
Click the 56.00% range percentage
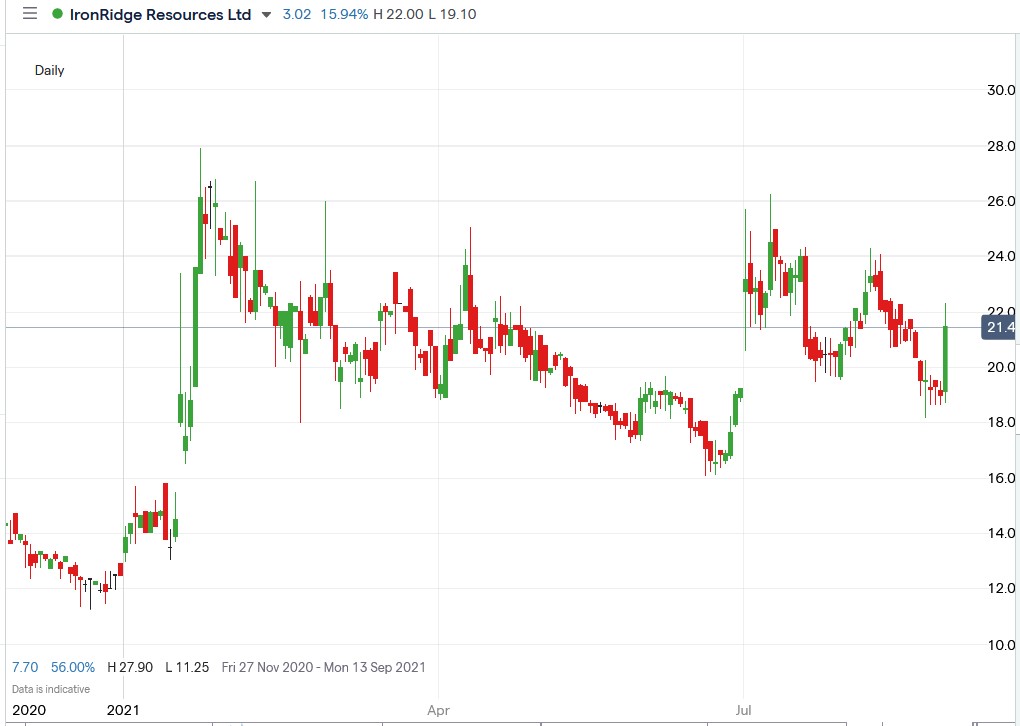tap(70, 667)
